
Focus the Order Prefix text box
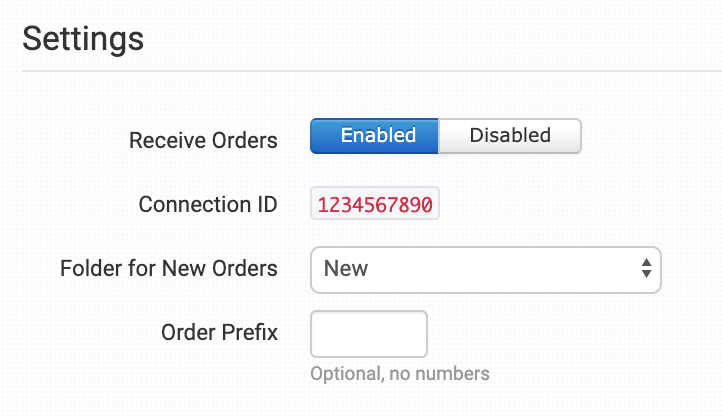369,334
